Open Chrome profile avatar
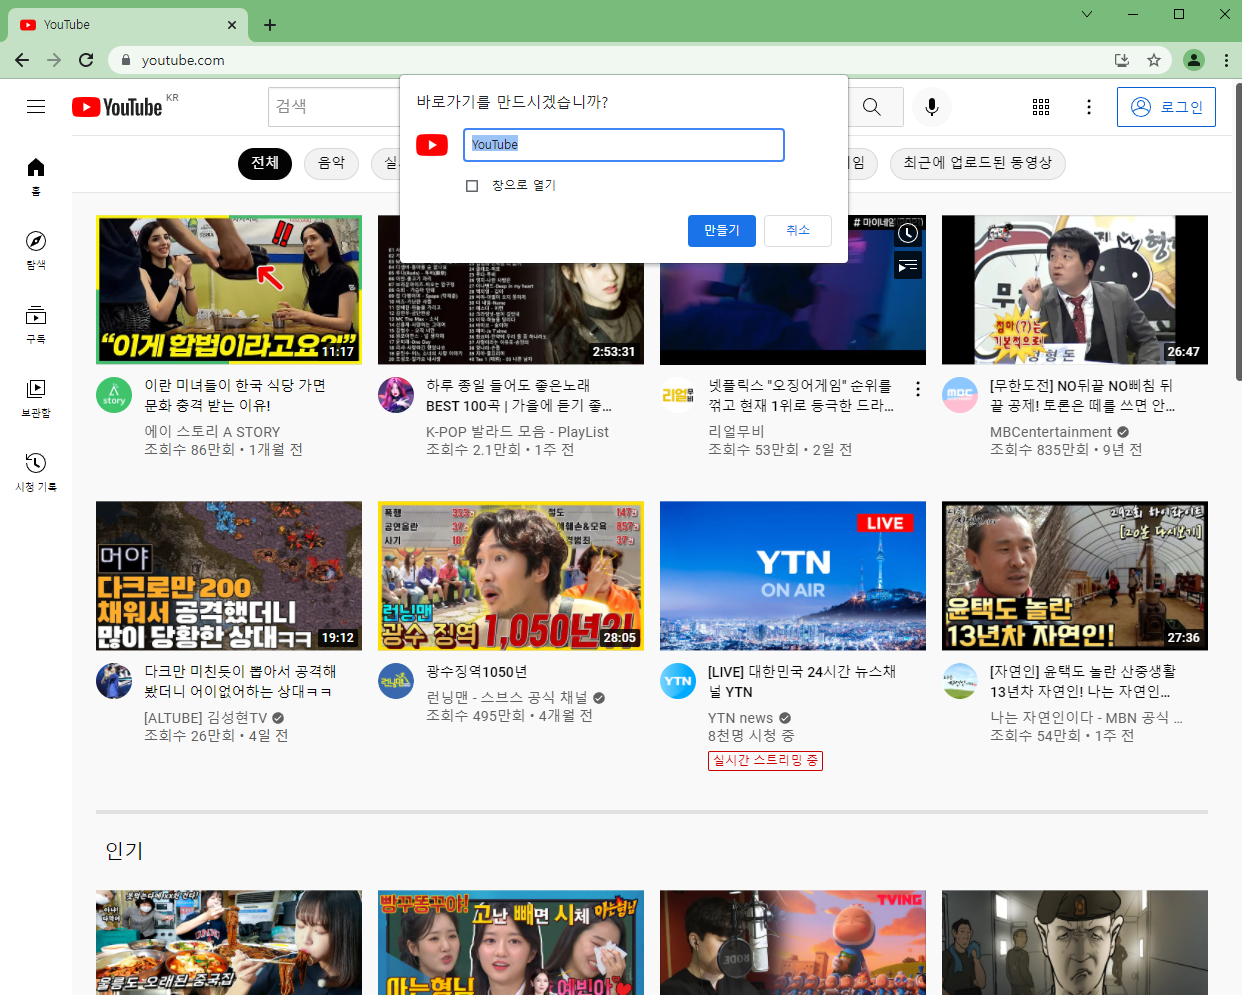The image size is (1242, 995). pos(1194,60)
